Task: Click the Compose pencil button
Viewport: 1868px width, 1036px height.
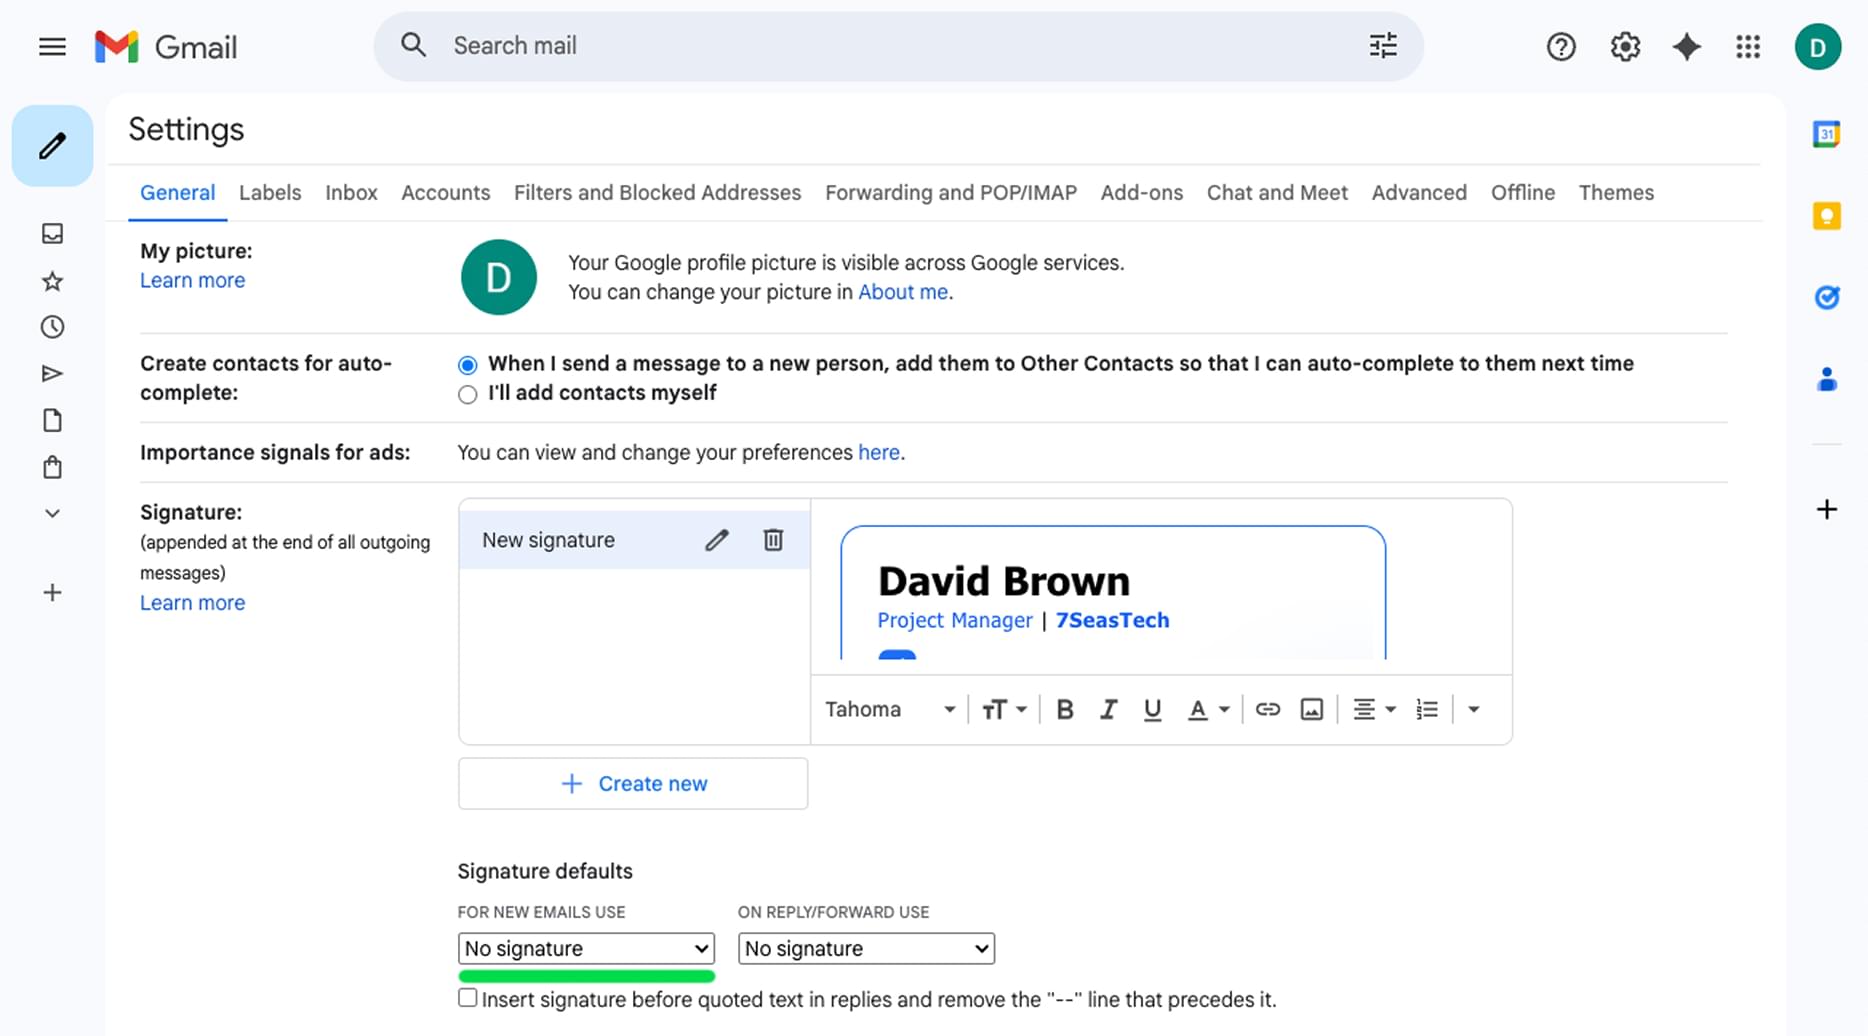Action: point(52,146)
